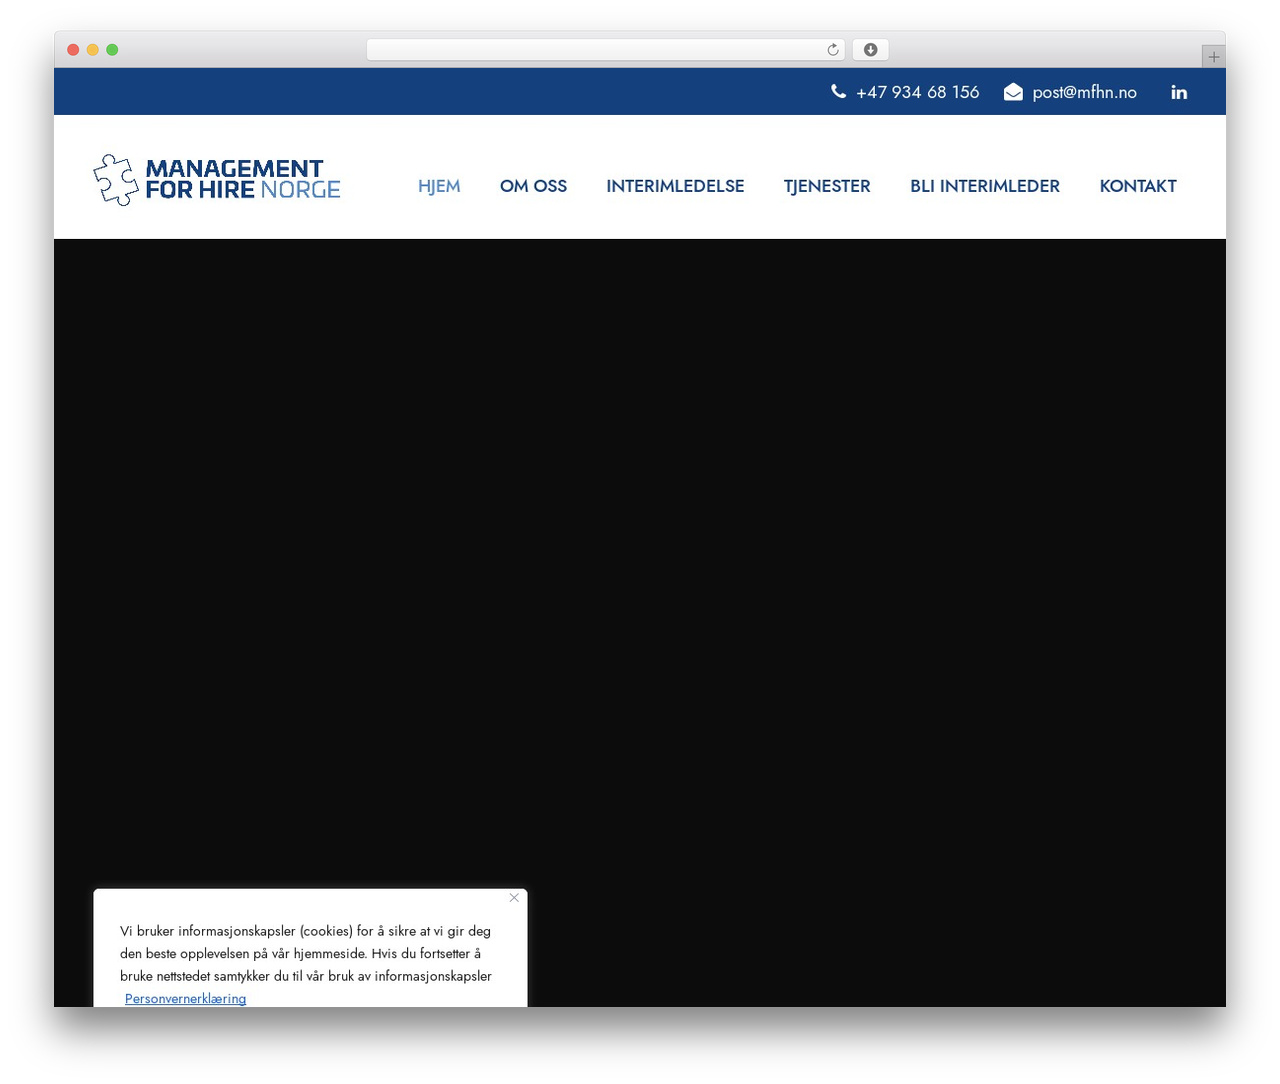Click the browser reload icon

(833, 50)
